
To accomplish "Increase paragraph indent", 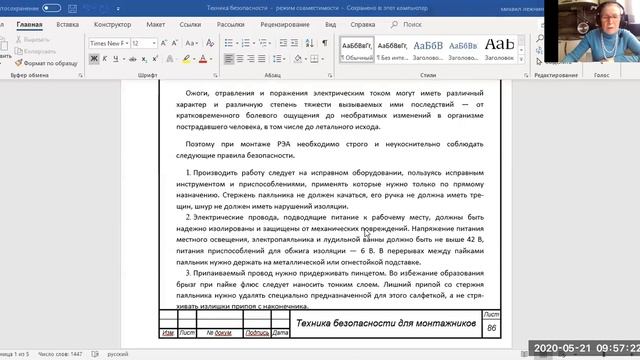I will pos(294,43).
